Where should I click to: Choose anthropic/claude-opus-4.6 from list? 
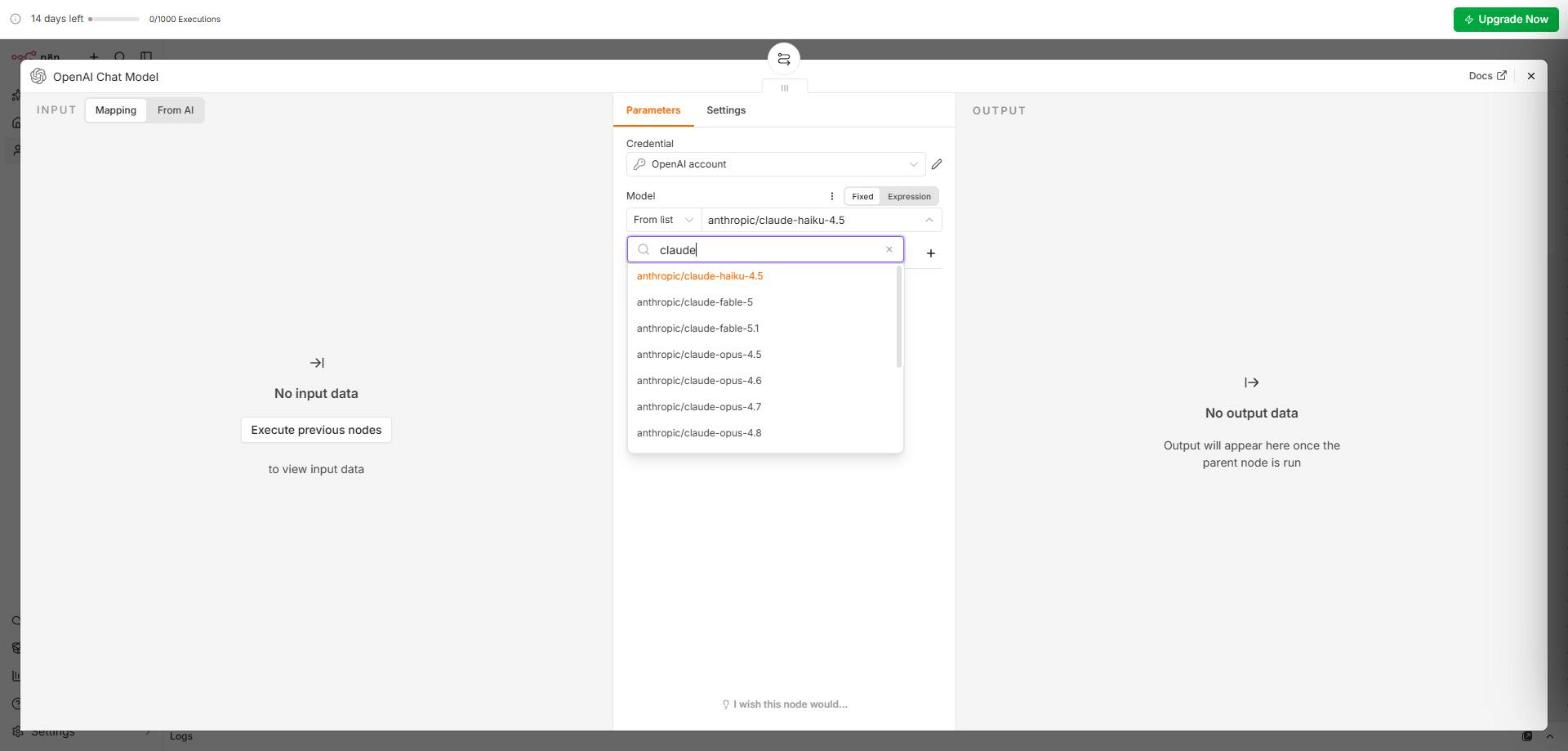point(763,380)
